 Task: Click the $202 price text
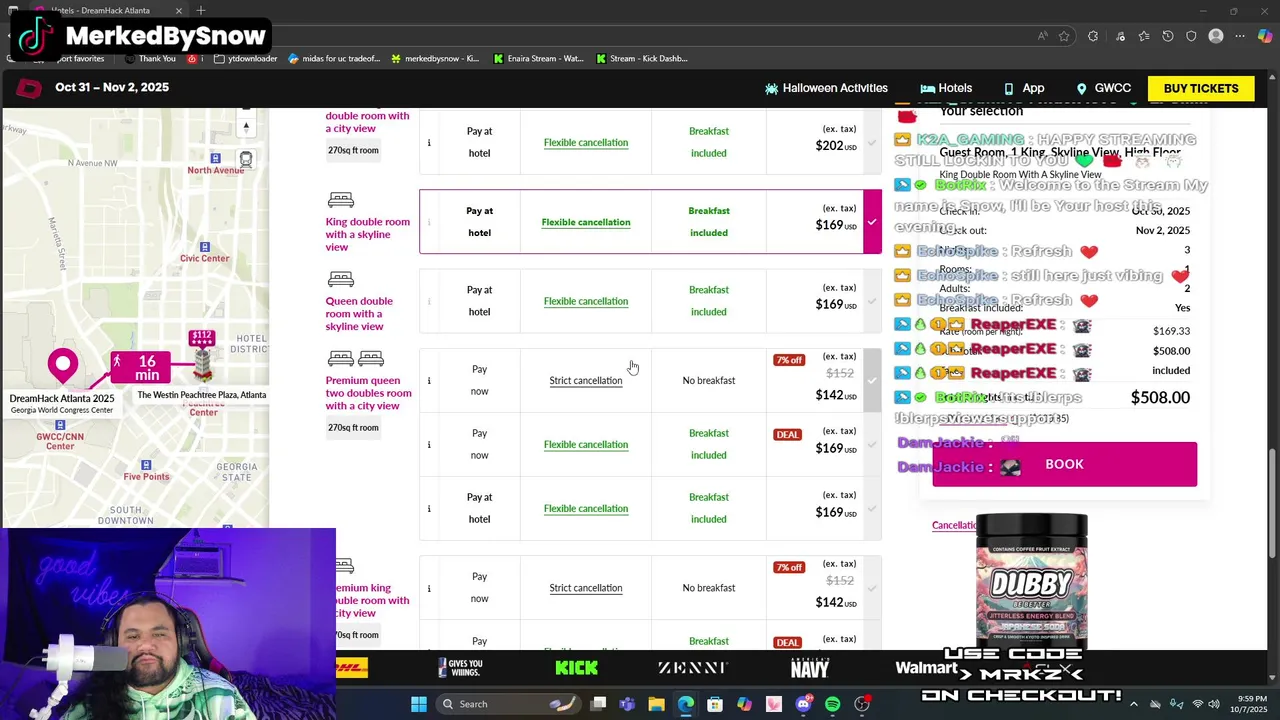[x=836, y=145]
